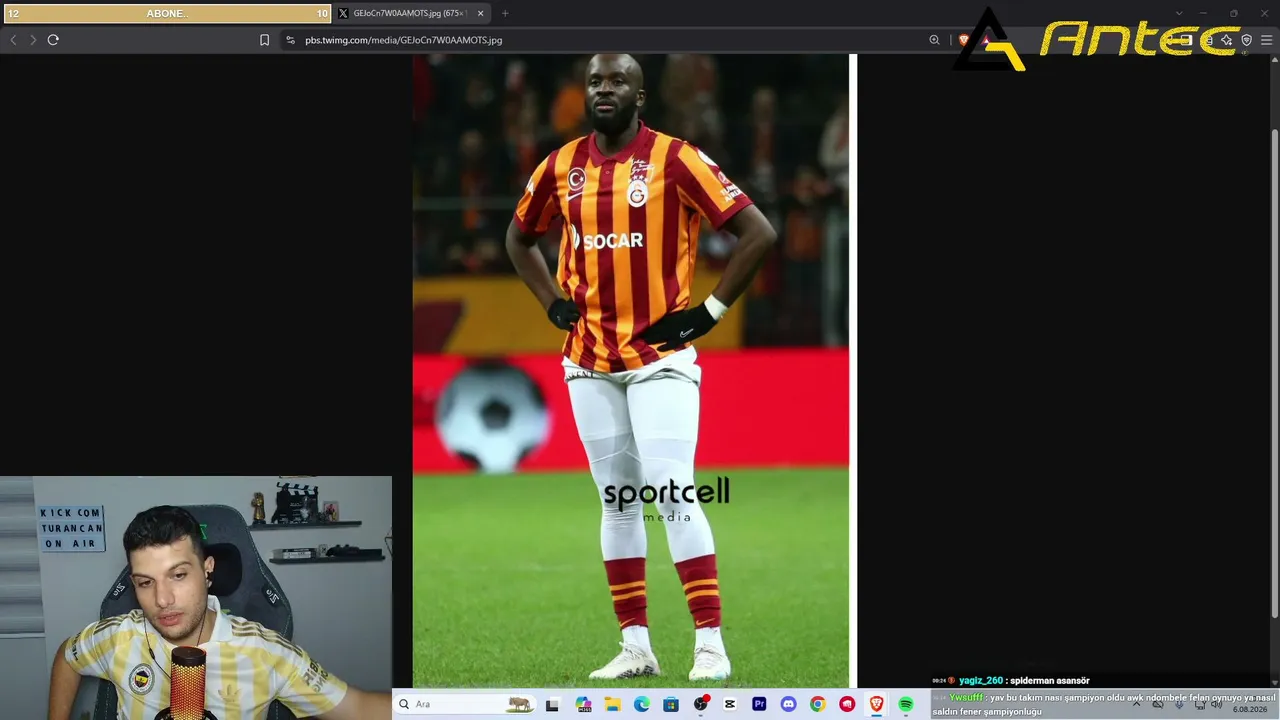Open OBS Studio from taskbar
The height and width of the screenshot is (720, 1280).
click(x=701, y=704)
